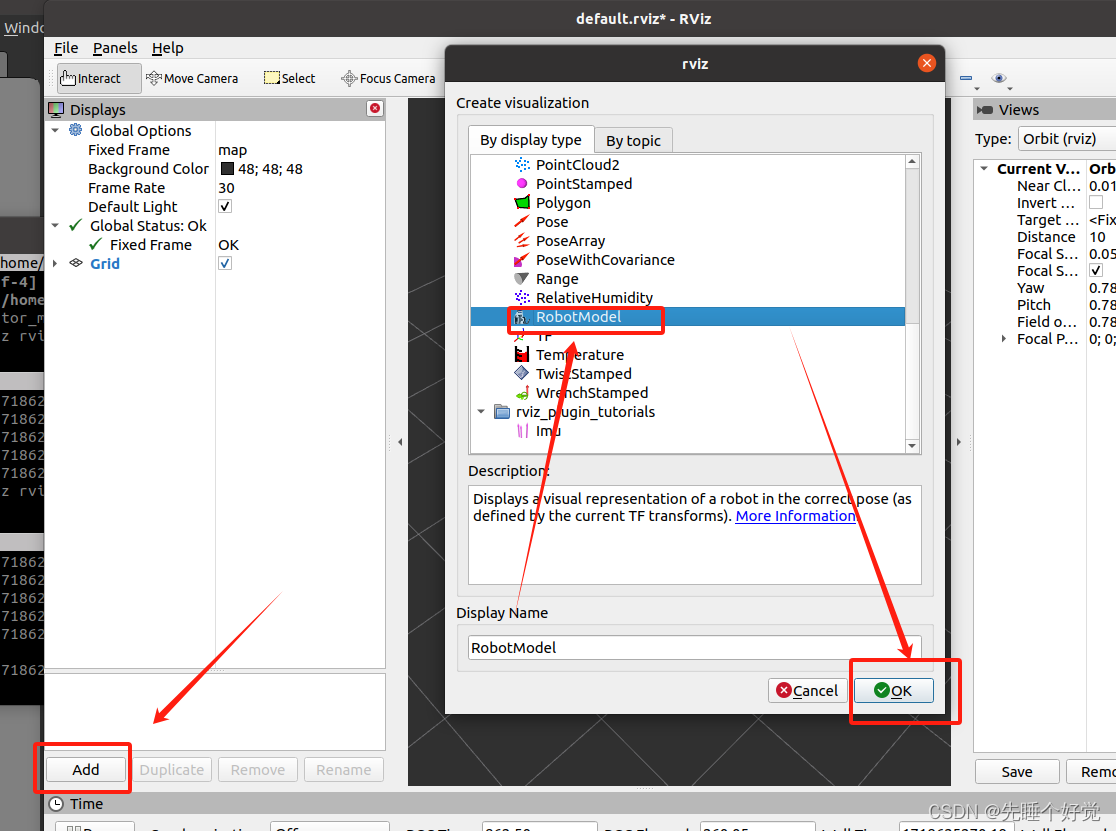Activate the Select tool
Image resolution: width=1116 pixels, height=831 pixels.
[x=289, y=78]
